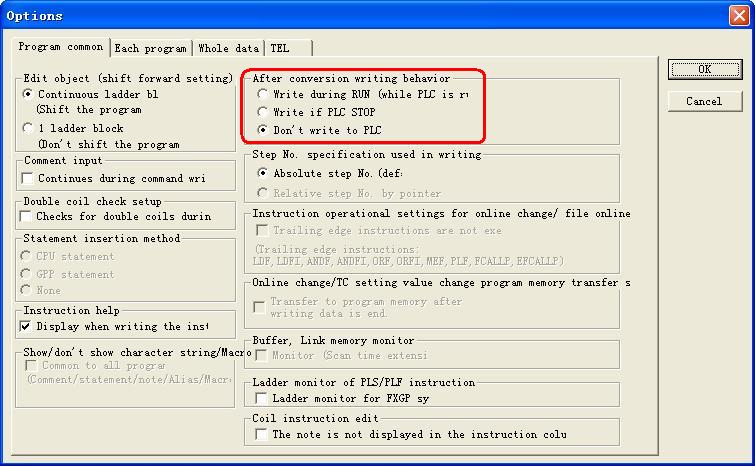Select Write during RUN radio button
The image size is (755, 466).
pyautogui.click(x=263, y=94)
